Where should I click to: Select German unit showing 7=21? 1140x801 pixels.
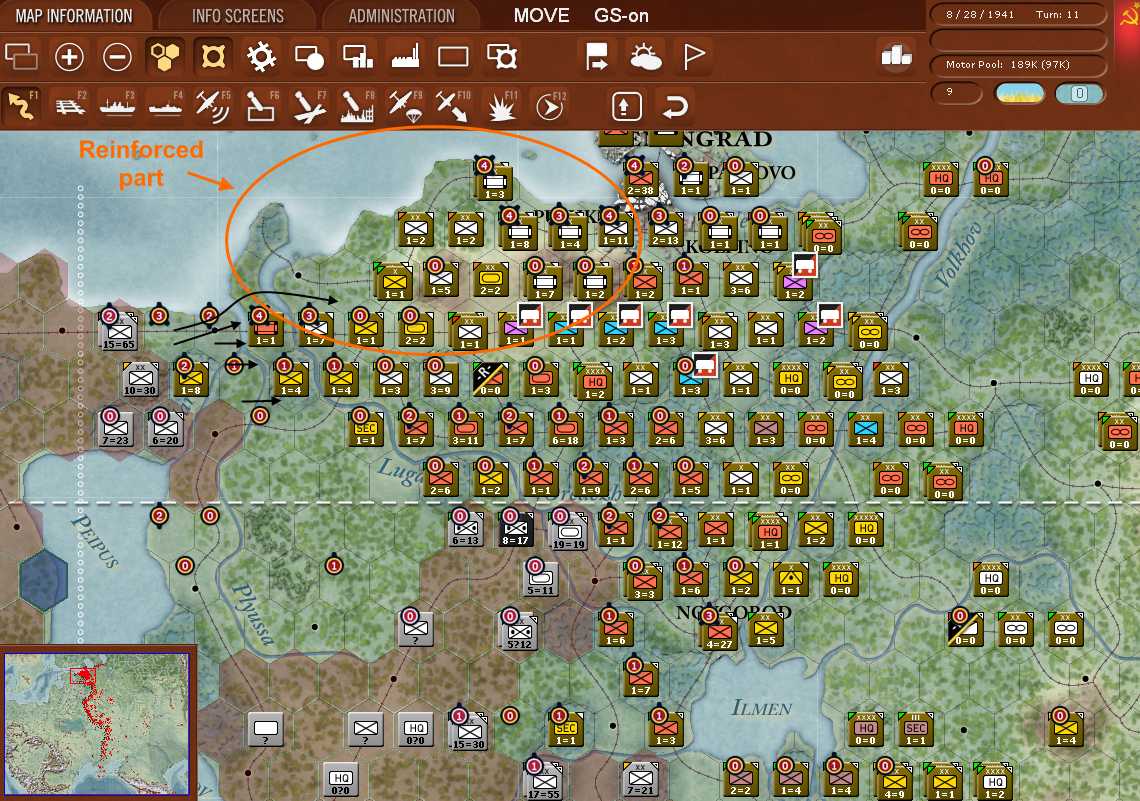[641, 779]
